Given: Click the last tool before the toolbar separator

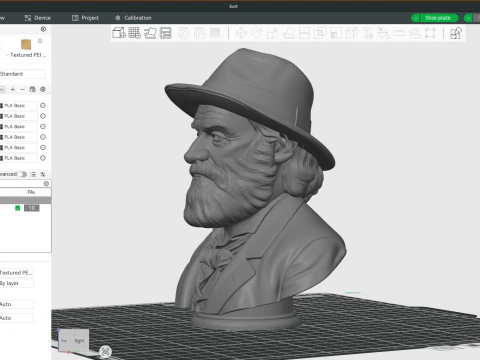Looking at the screenshot, I should tap(430, 33).
